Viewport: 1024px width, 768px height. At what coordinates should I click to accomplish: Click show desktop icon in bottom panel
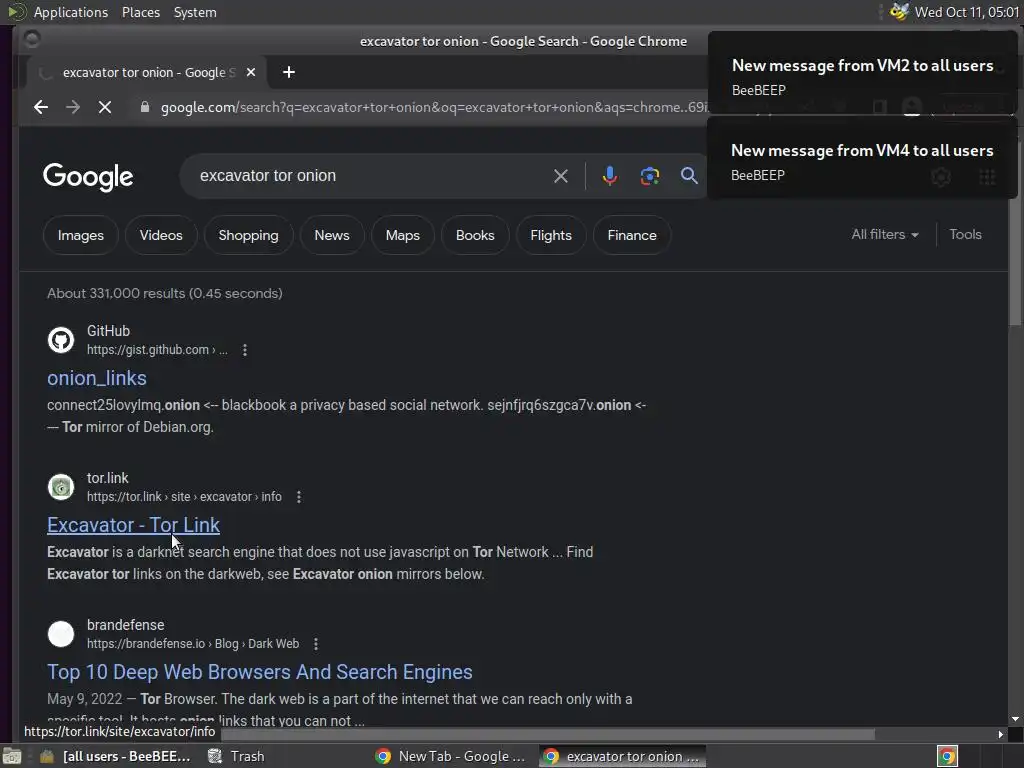12,756
